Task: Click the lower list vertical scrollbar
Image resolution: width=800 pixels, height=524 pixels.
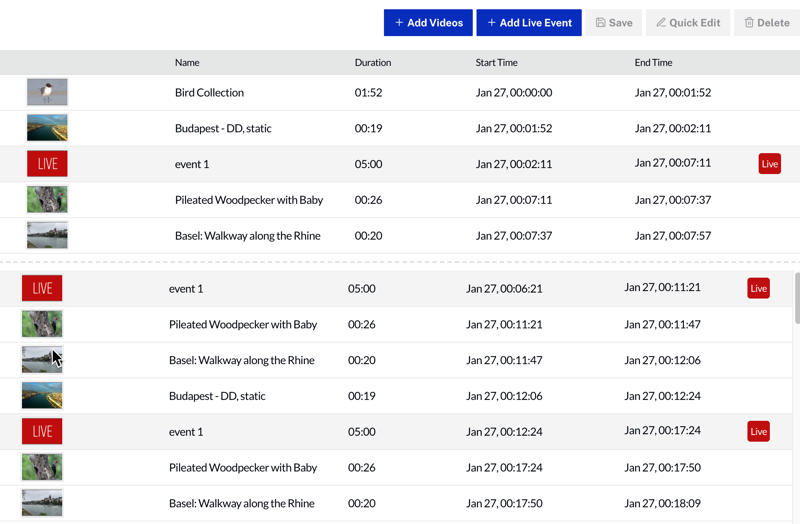Action: coord(796,300)
